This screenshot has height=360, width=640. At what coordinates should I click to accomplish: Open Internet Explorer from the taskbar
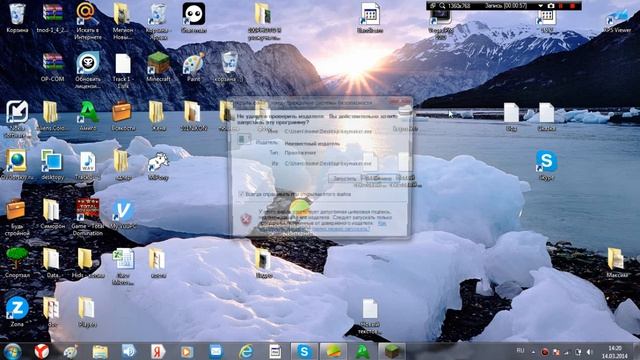246,351
